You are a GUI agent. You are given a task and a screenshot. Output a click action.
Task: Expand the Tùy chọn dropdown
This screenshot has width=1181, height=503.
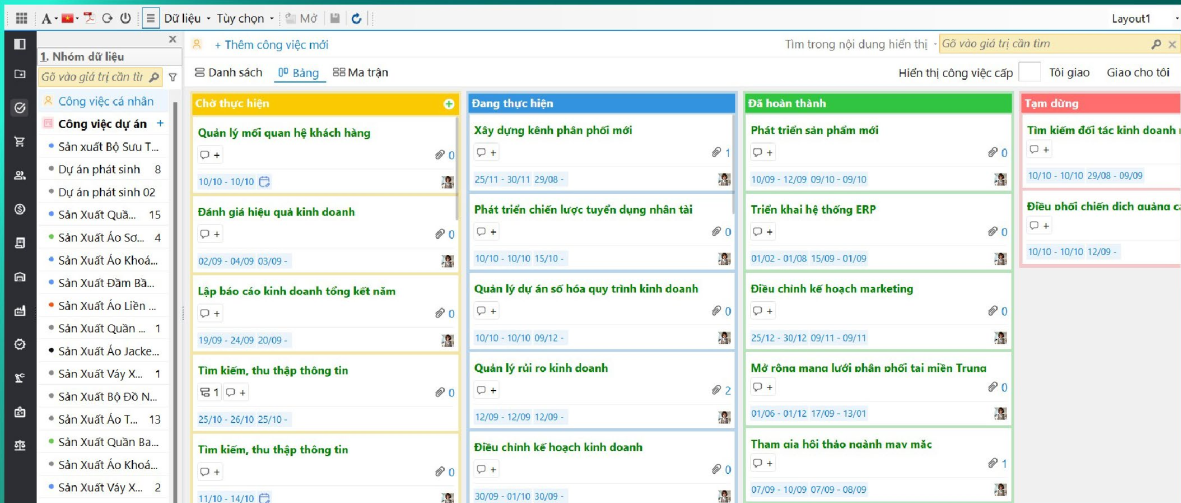pos(245,18)
